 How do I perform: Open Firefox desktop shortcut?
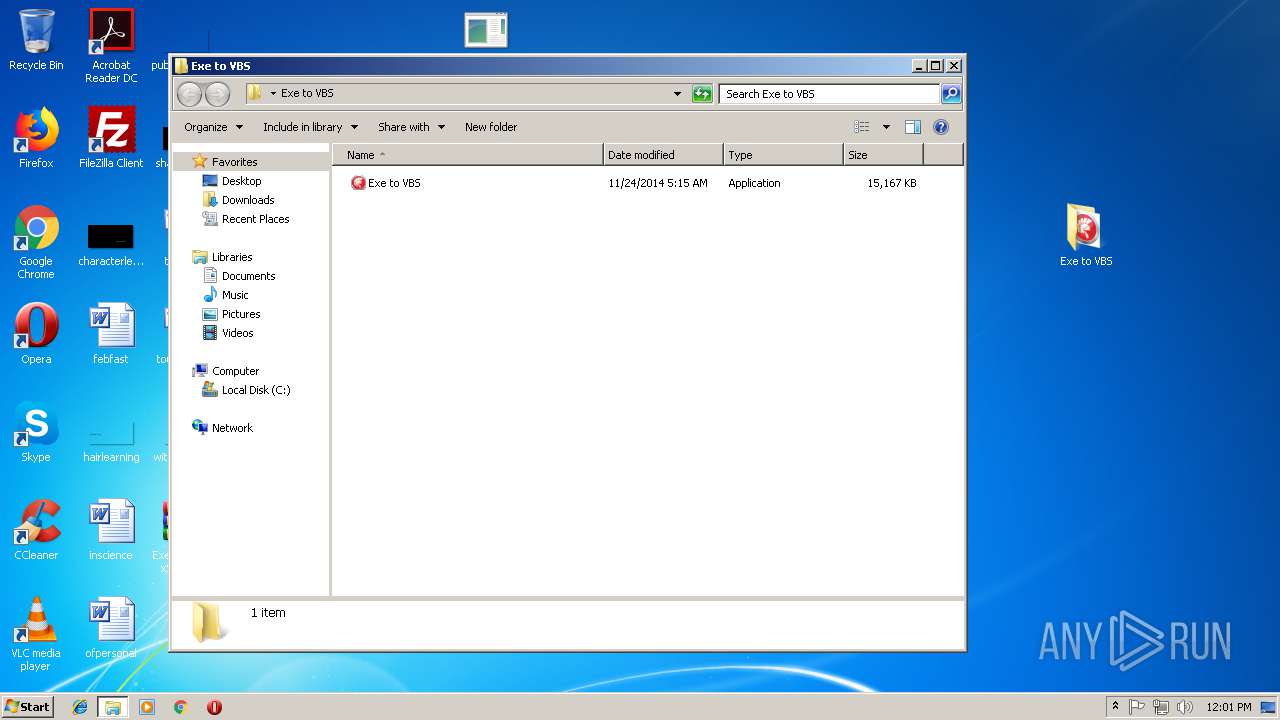[x=36, y=138]
